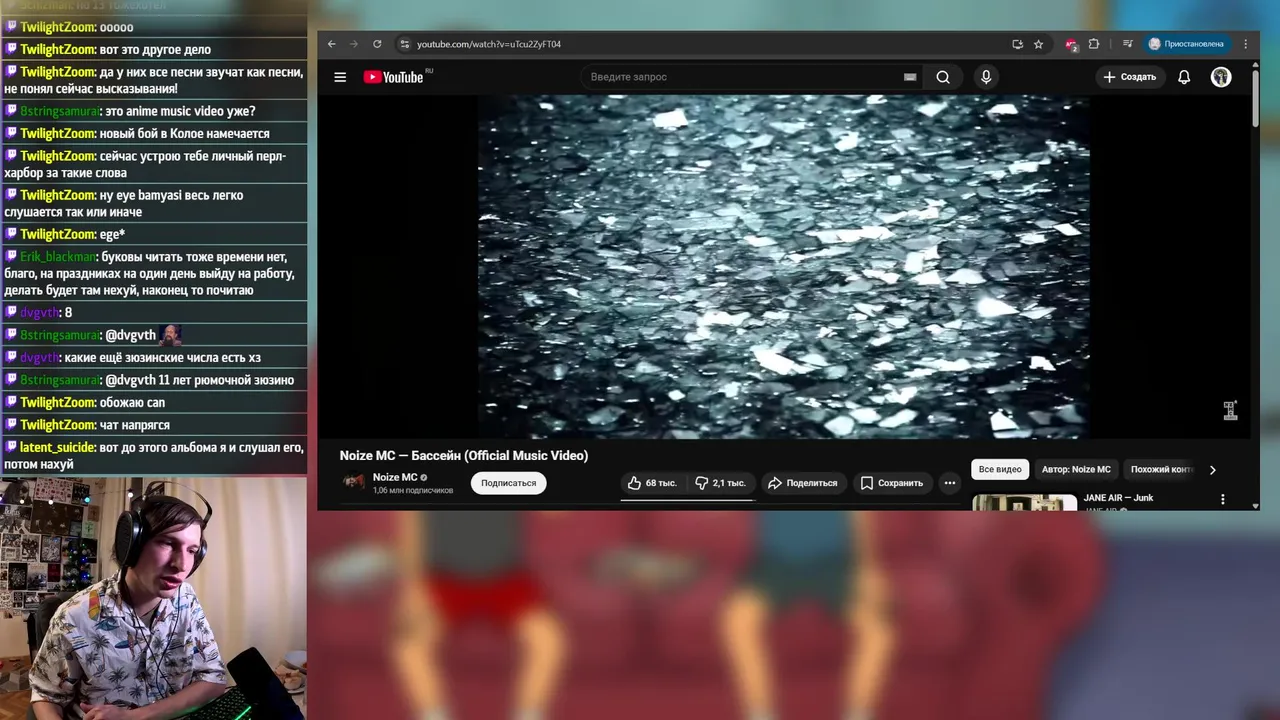1280x720 pixels.
Task: Focus the Введите запрос search field
Action: [x=740, y=77]
